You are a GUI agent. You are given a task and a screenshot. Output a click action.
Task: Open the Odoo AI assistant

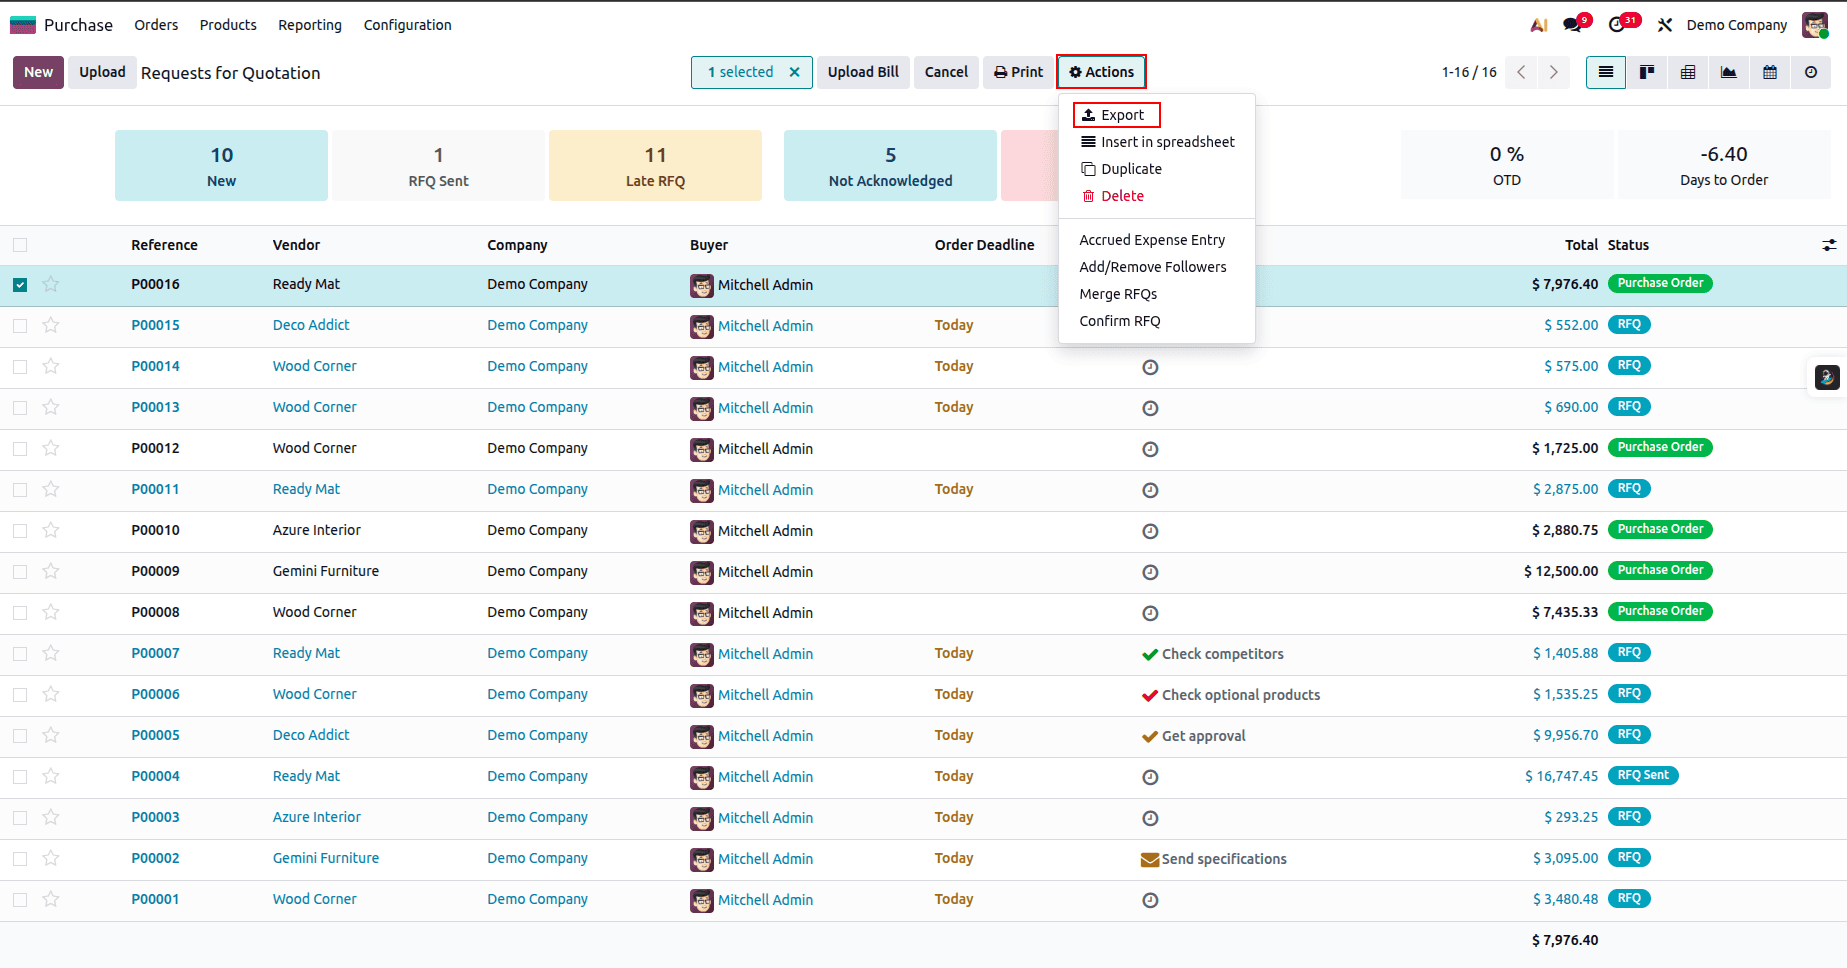coord(1538,24)
